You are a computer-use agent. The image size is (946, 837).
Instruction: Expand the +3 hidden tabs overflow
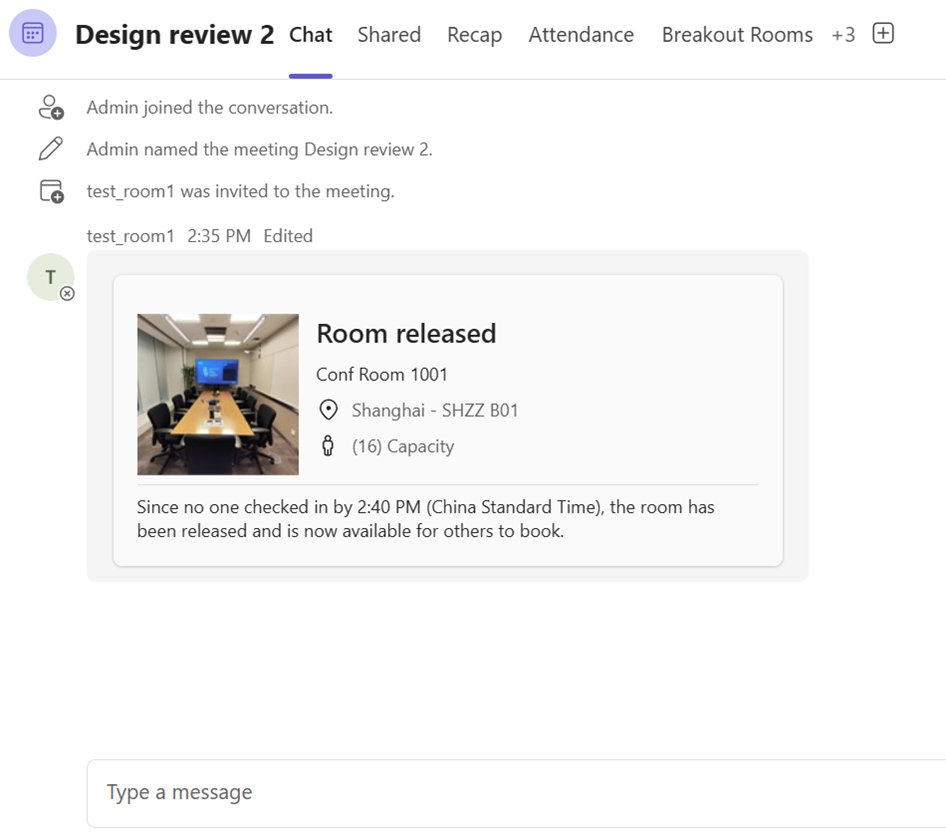point(843,34)
